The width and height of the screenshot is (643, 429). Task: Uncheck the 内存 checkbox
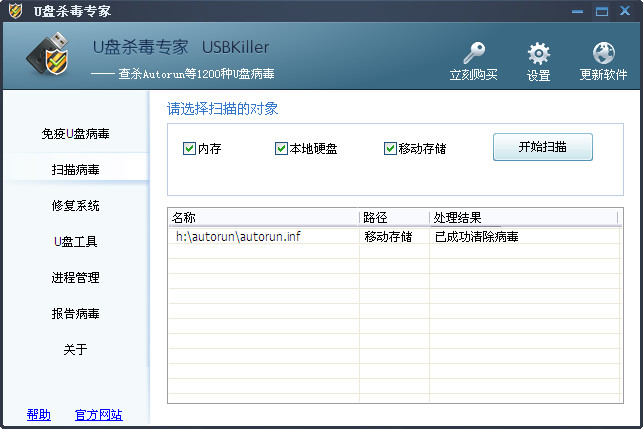coord(189,148)
